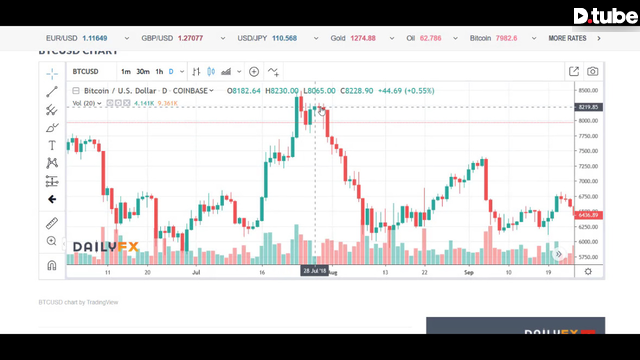
Task: Click the Gold rate 1274.88
Action: (363, 38)
